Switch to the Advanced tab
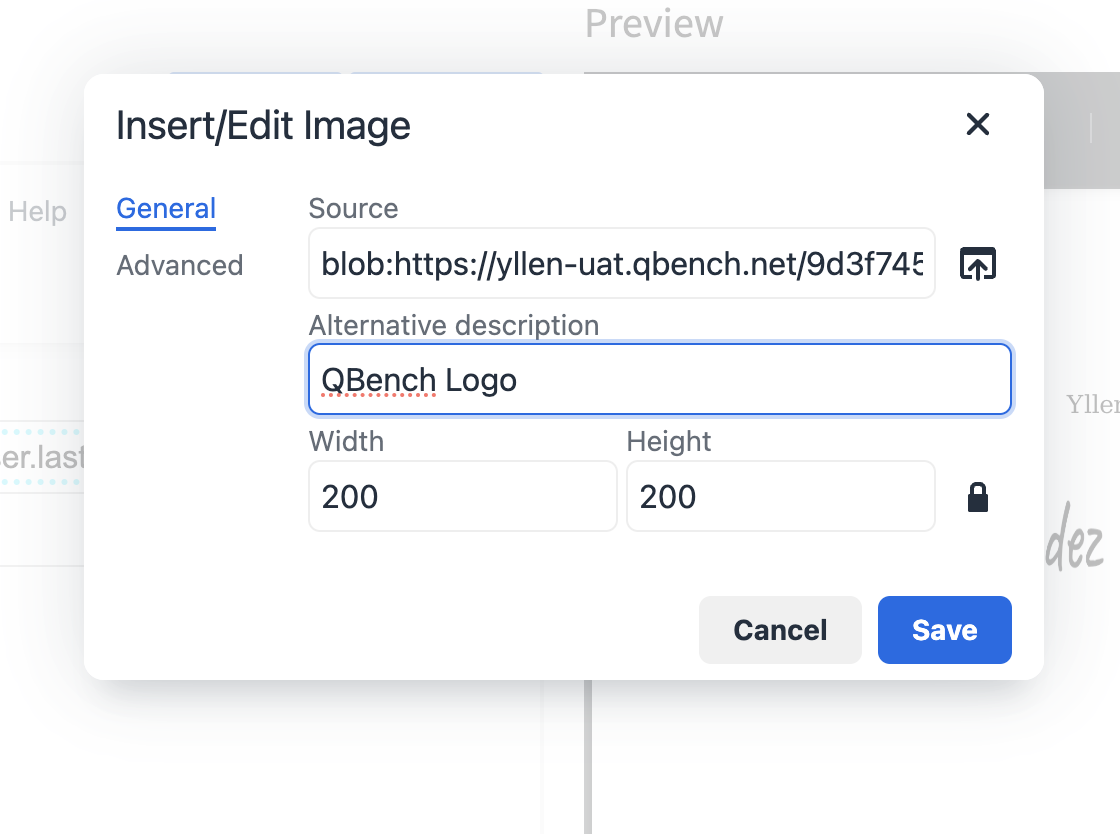Screen dimensions: 1120x834 (x=180, y=265)
